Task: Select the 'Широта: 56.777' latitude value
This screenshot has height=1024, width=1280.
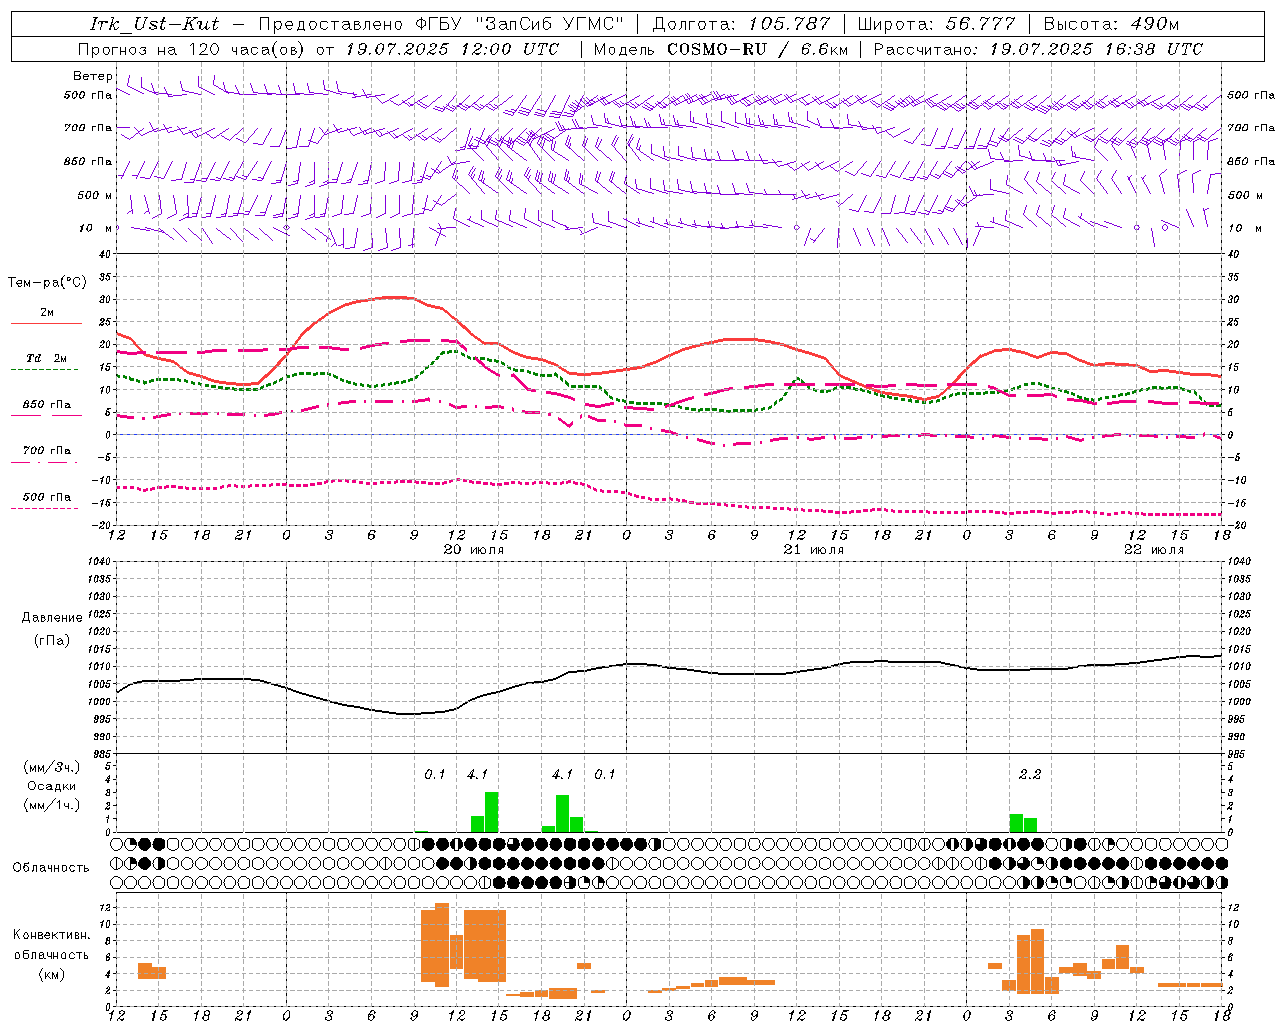Action: (x=937, y=24)
